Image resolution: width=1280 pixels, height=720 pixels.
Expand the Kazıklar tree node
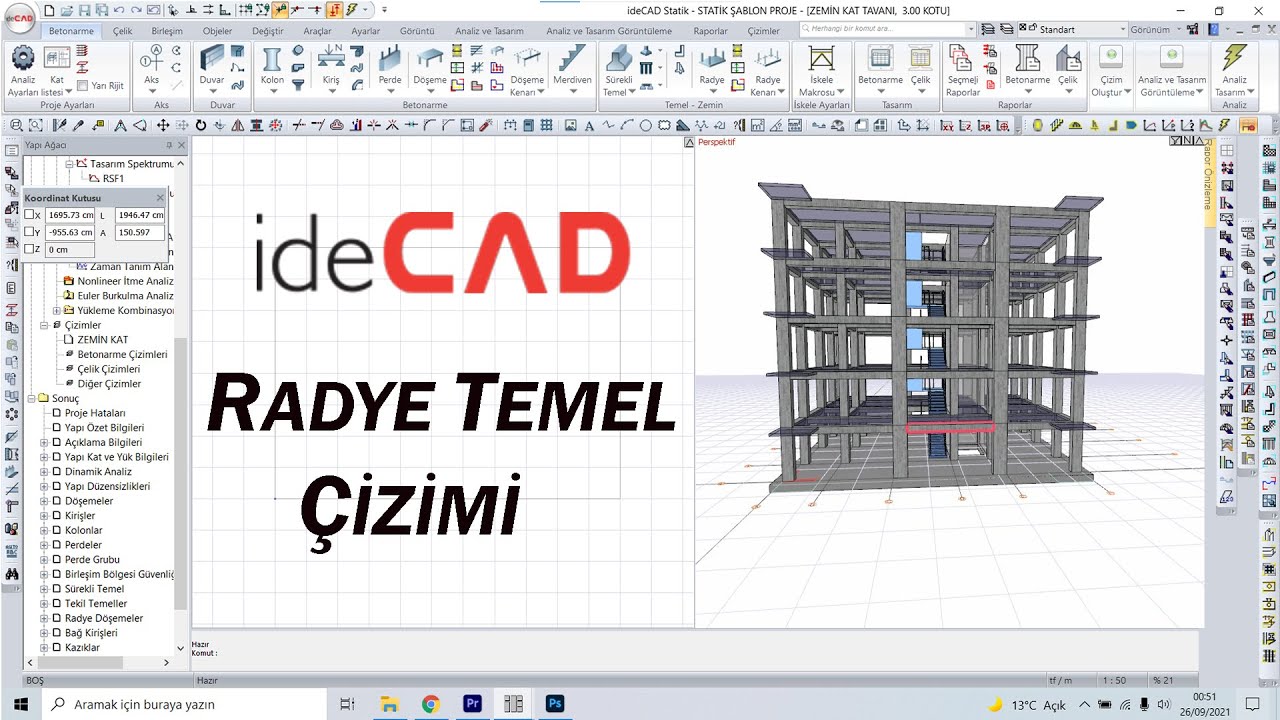click(x=44, y=648)
